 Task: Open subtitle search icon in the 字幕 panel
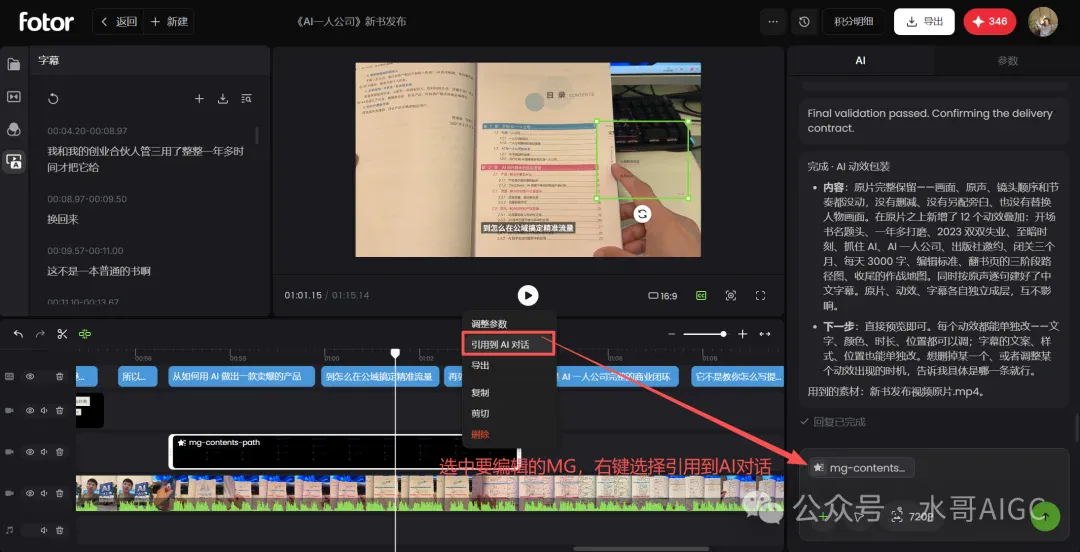click(x=246, y=99)
